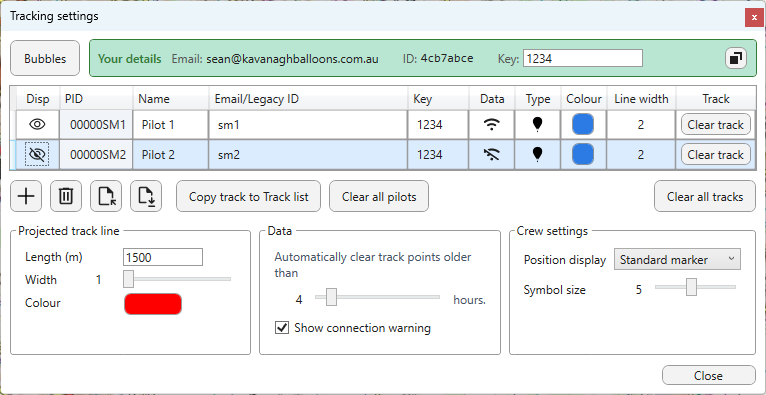Click Pilot 2 disconnected wifi icon
The image size is (766, 395).
[x=491, y=155]
